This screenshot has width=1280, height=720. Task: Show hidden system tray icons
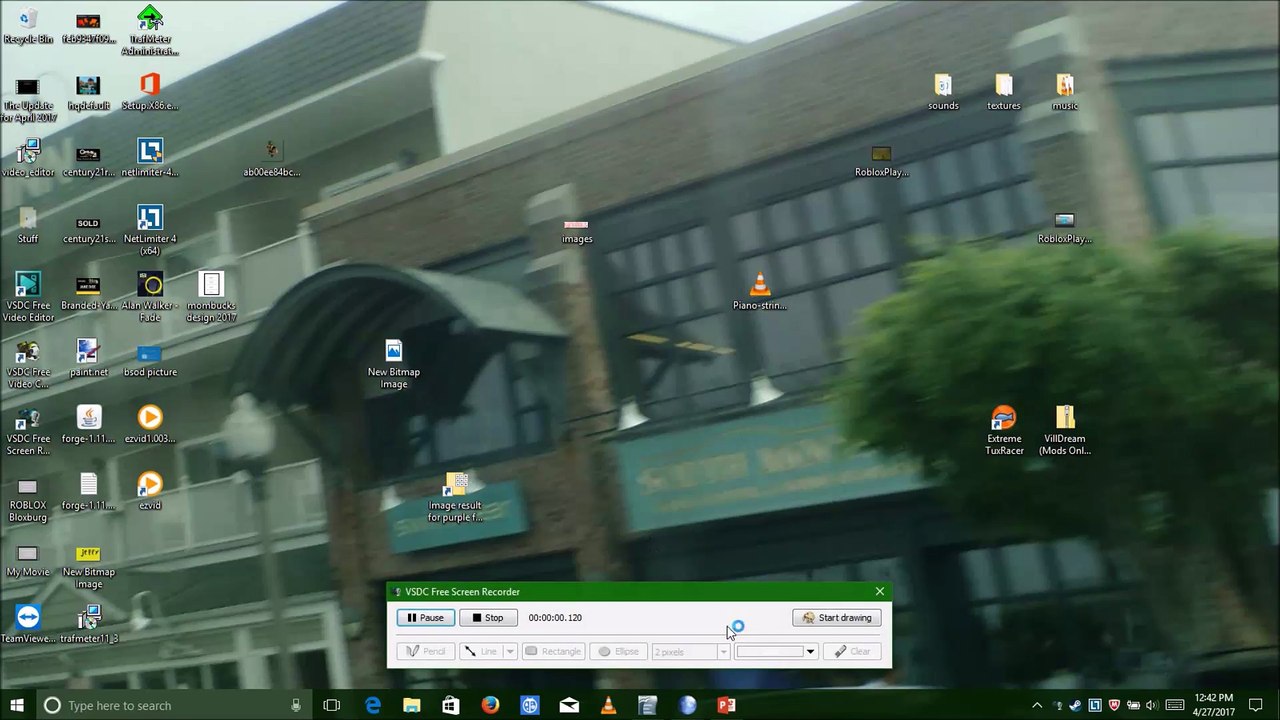(x=1037, y=705)
